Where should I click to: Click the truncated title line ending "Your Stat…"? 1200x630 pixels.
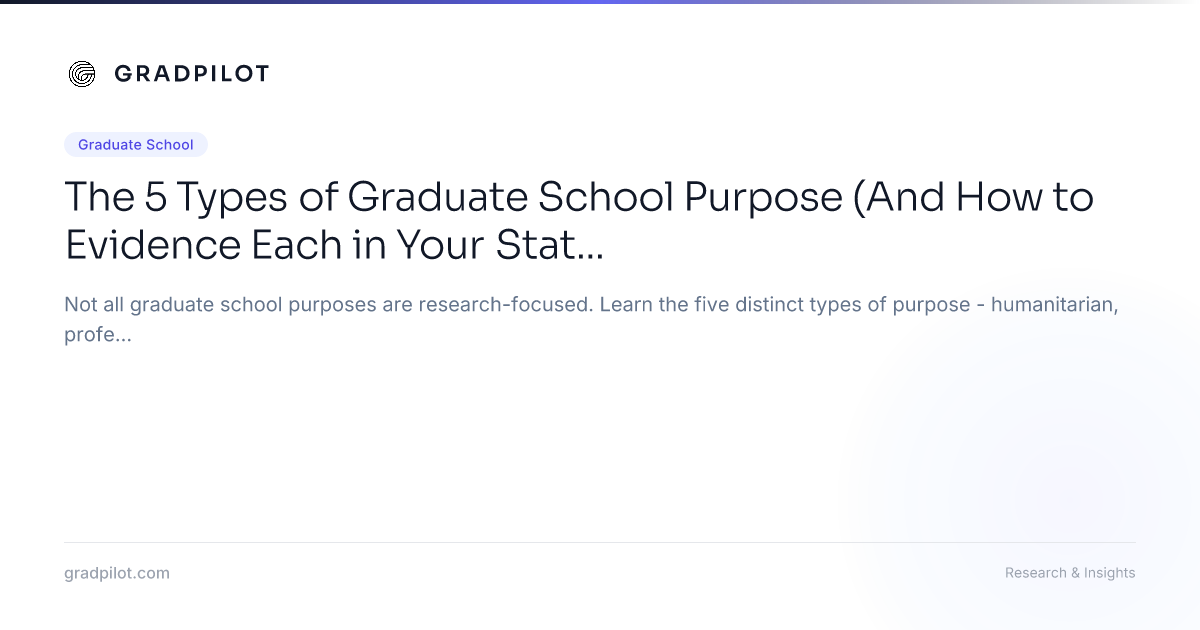click(x=334, y=245)
